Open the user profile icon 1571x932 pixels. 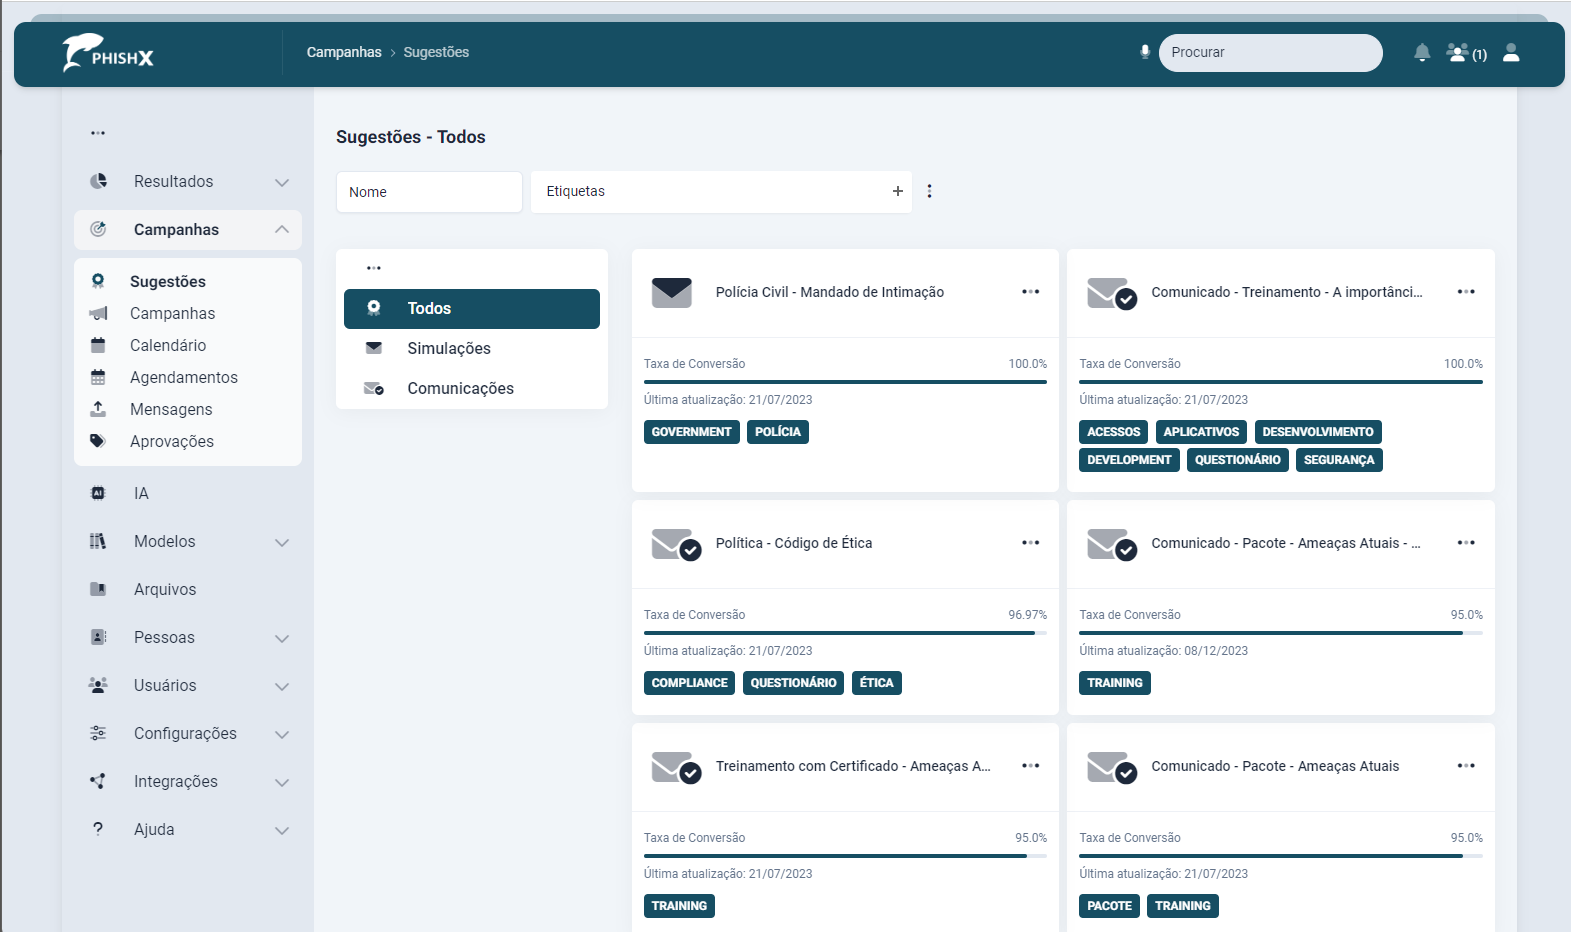coord(1511,52)
